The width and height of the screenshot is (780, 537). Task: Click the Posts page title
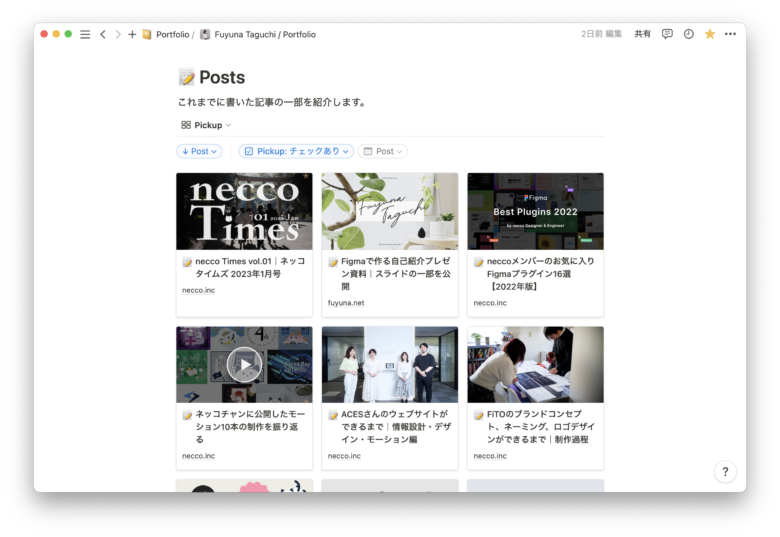point(222,77)
